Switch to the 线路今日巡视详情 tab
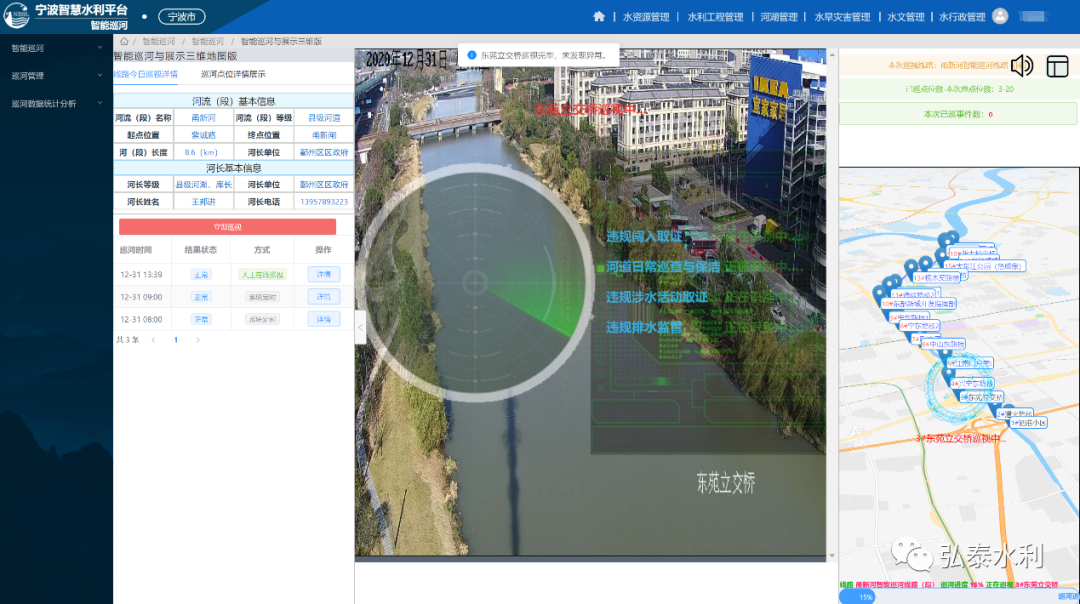The width and height of the screenshot is (1080, 604). pyautogui.click(x=145, y=74)
